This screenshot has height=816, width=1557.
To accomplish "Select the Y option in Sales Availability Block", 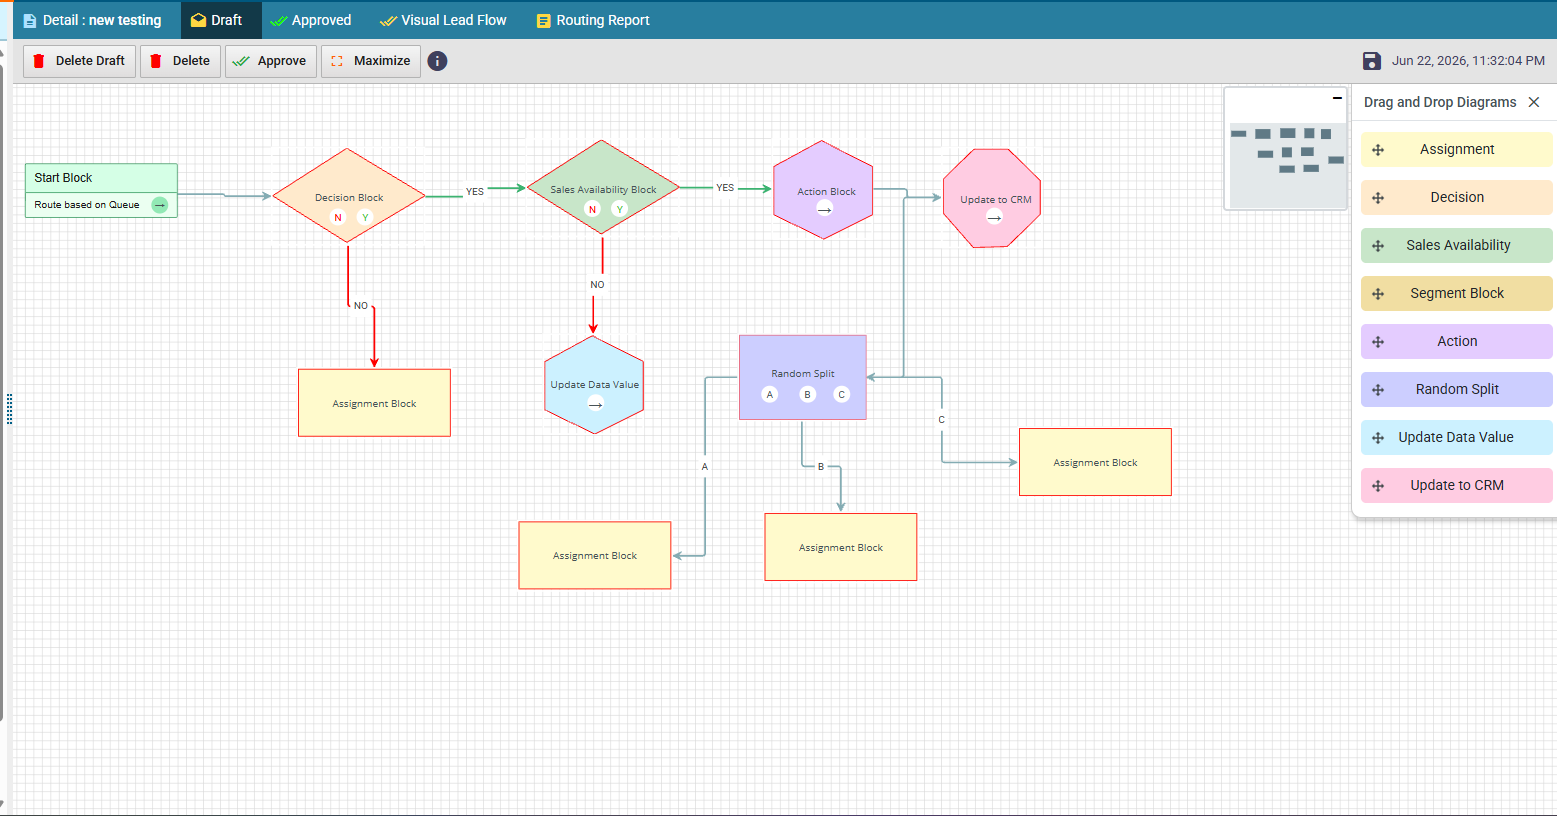I will (620, 209).
